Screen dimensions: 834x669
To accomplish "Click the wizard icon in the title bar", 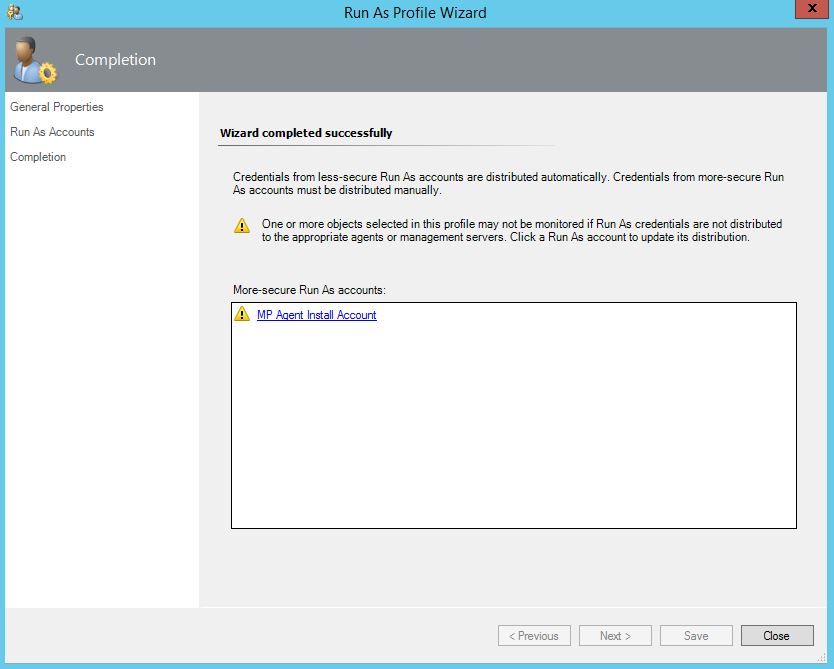I will coord(13,12).
